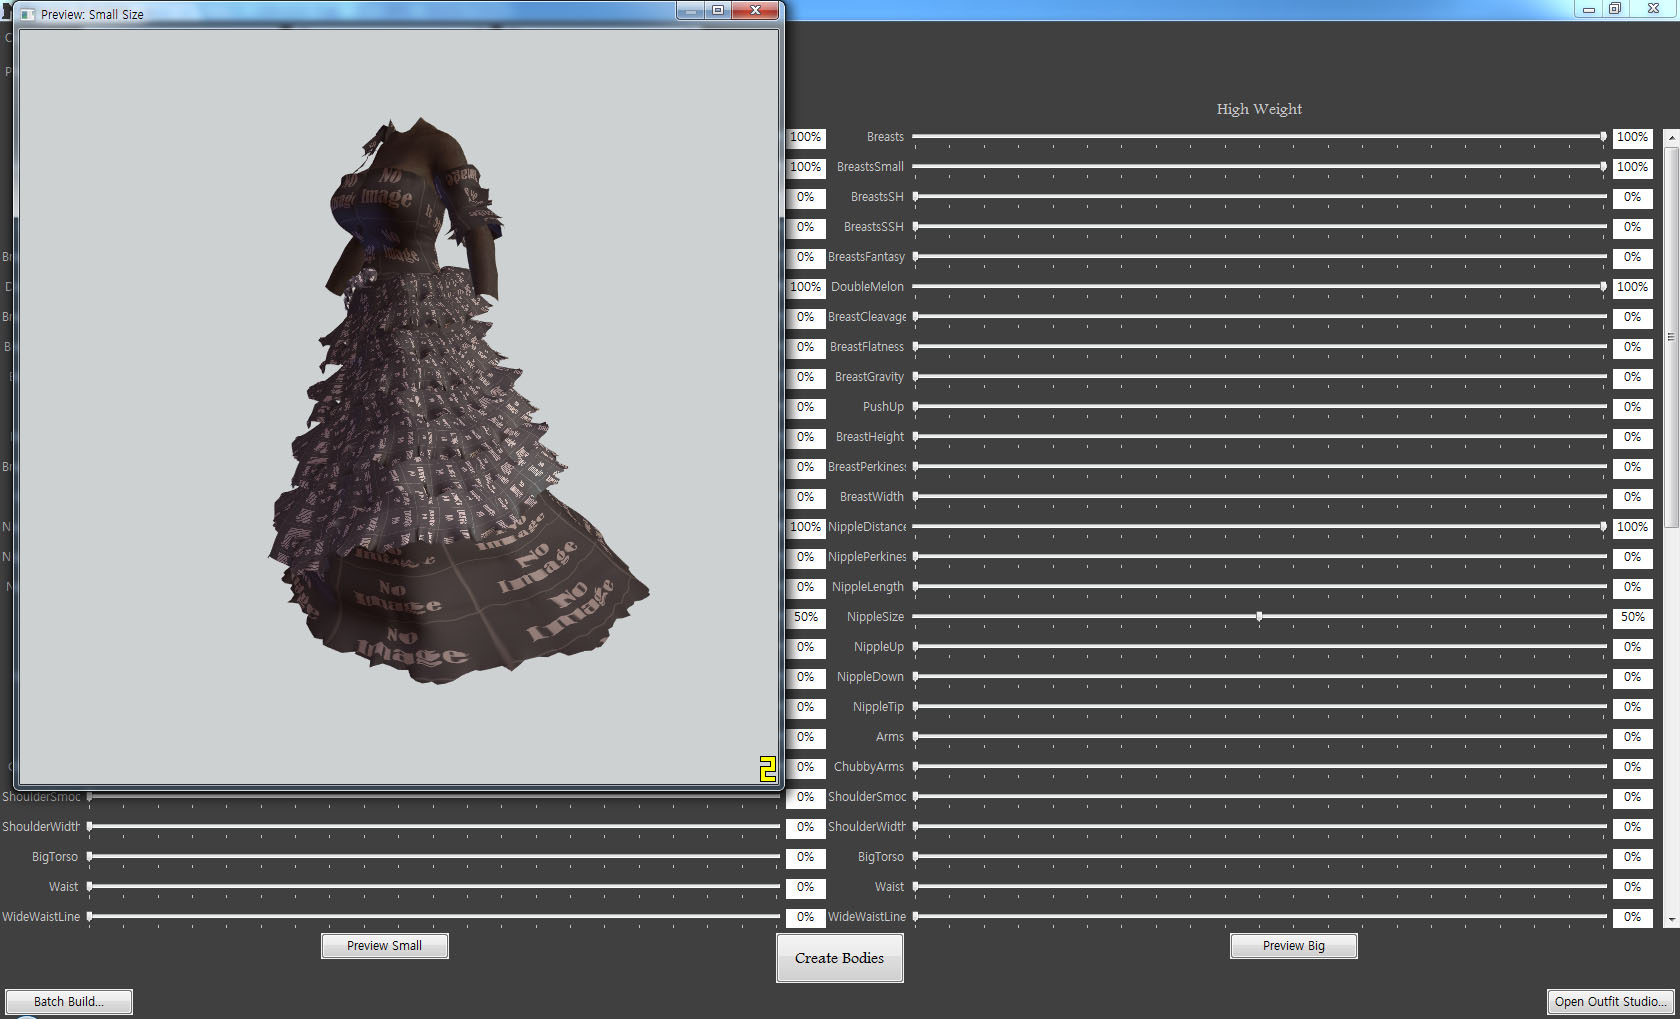
Task: Click the BreastCleavage slider handle
Action: click(915, 317)
